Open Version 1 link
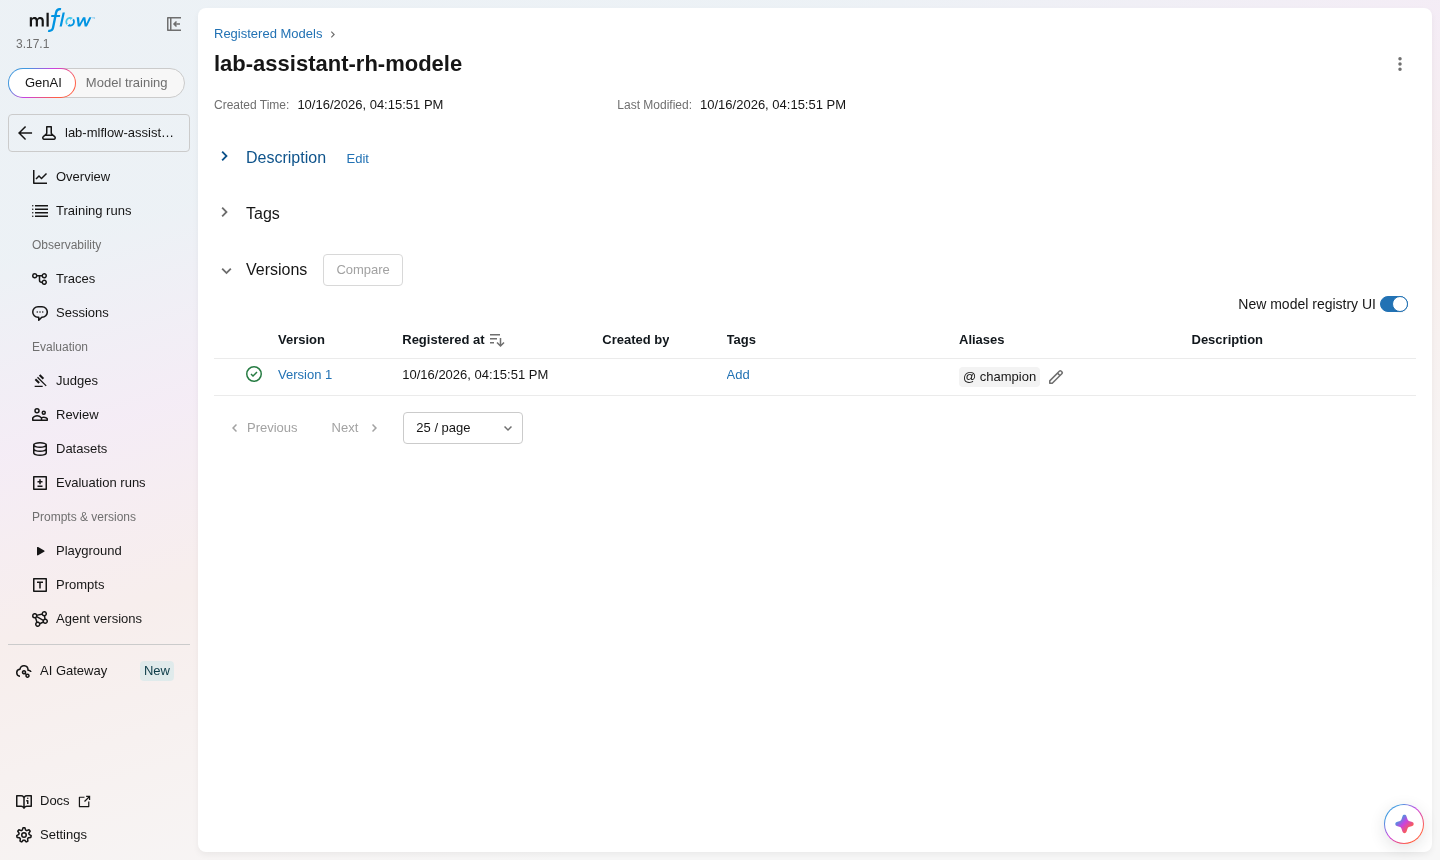The width and height of the screenshot is (1440, 860). pos(305,375)
